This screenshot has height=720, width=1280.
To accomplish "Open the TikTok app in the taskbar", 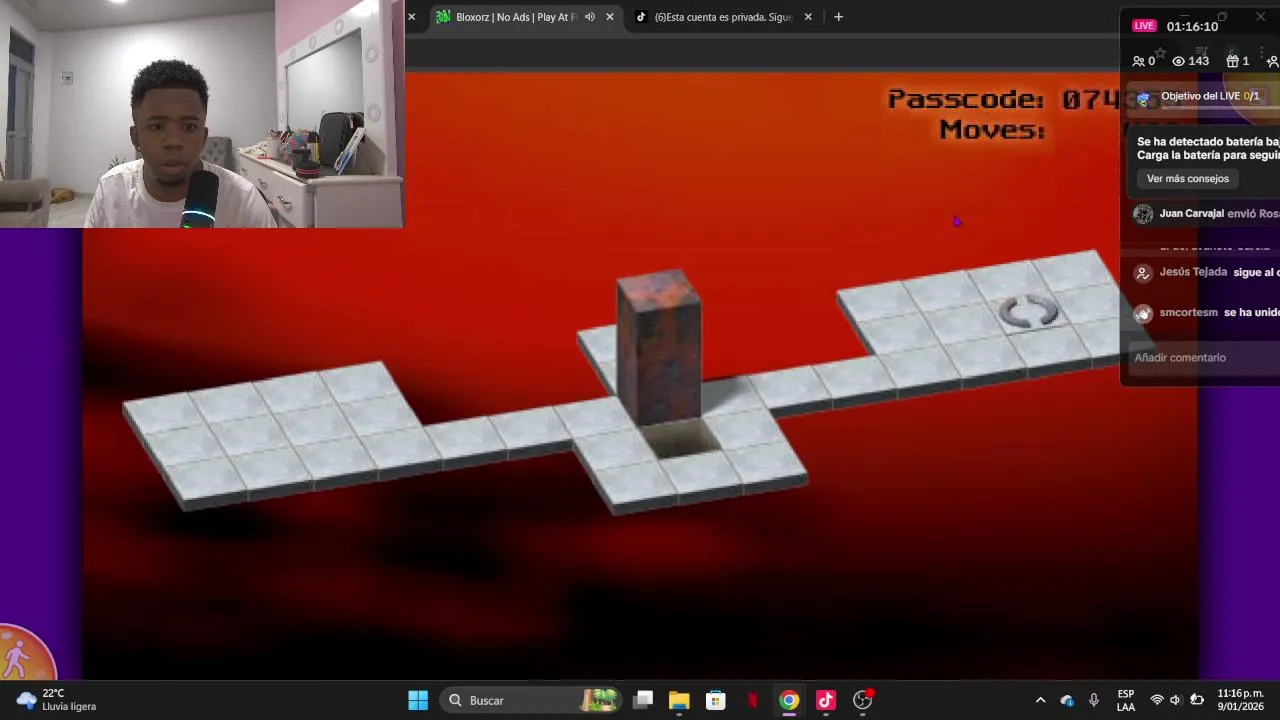I will [826, 700].
